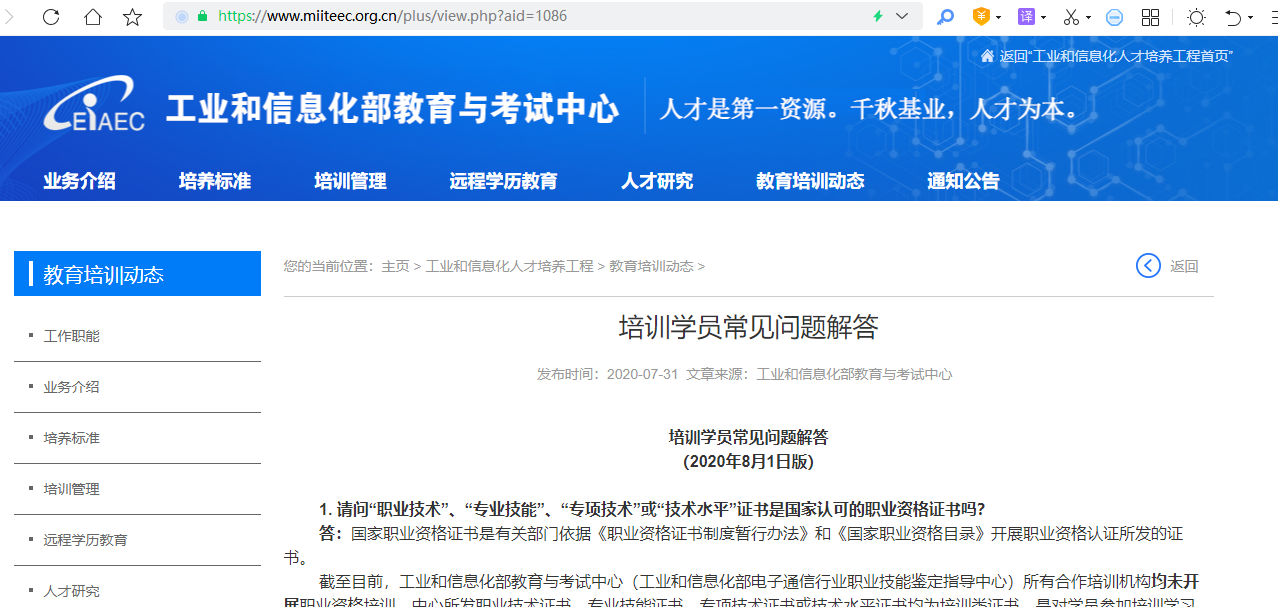Open the four-square extensions grid icon
Image resolution: width=1278 pixels, height=607 pixels.
(1150, 17)
